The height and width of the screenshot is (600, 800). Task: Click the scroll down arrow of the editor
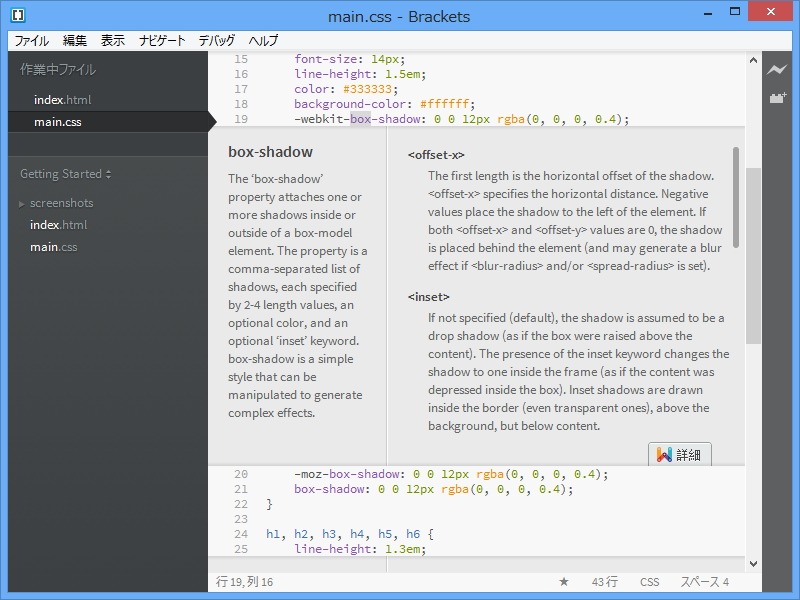pos(754,564)
